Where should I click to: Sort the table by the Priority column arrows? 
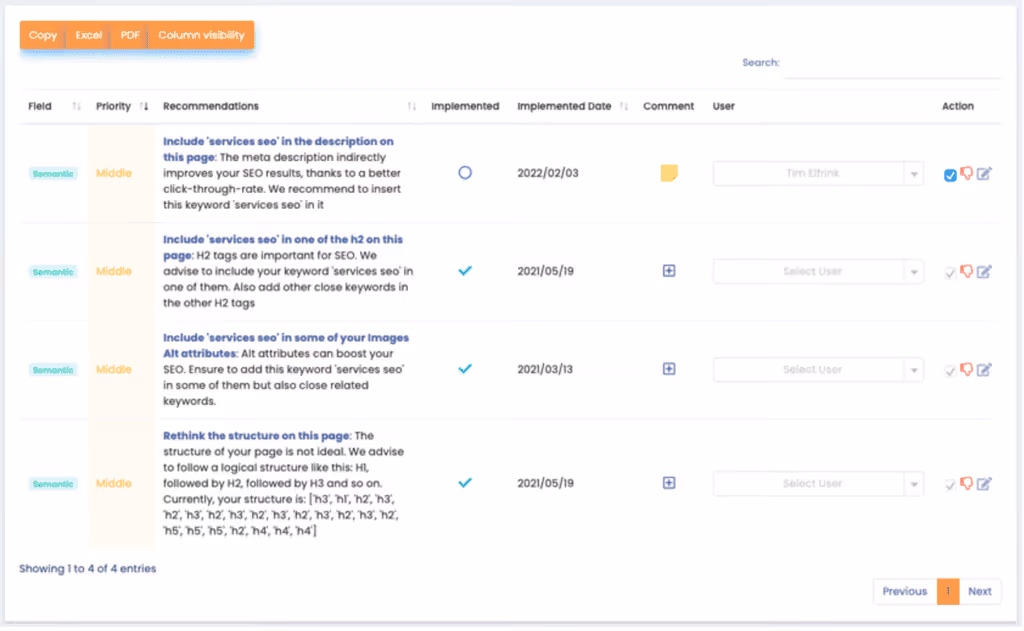pyautogui.click(x=144, y=106)
